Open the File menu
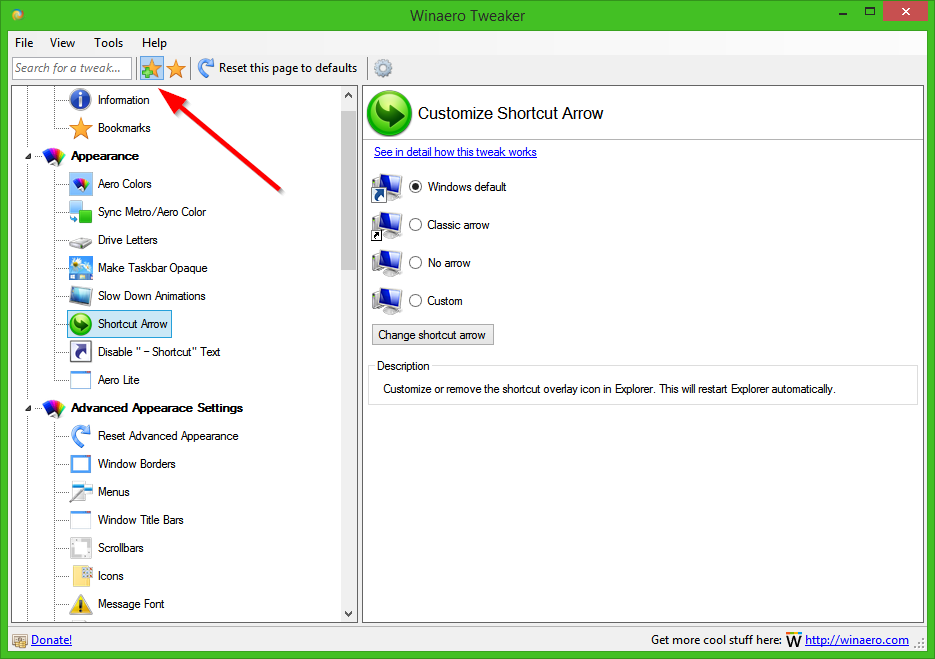The width and height of the screenshot is (935, 659). pos(24,43)
